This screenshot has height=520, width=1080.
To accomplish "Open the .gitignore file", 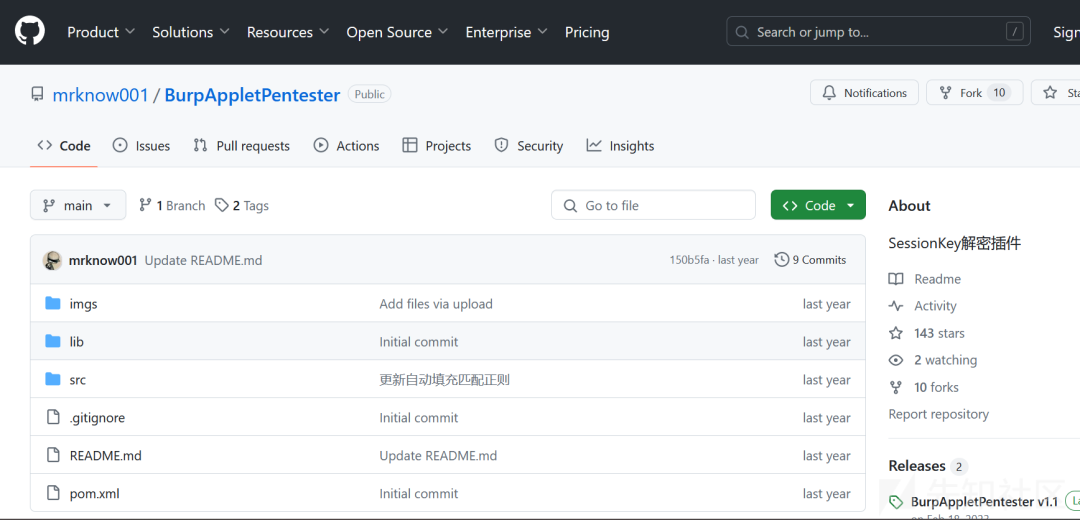I will [x=97, y=417].
